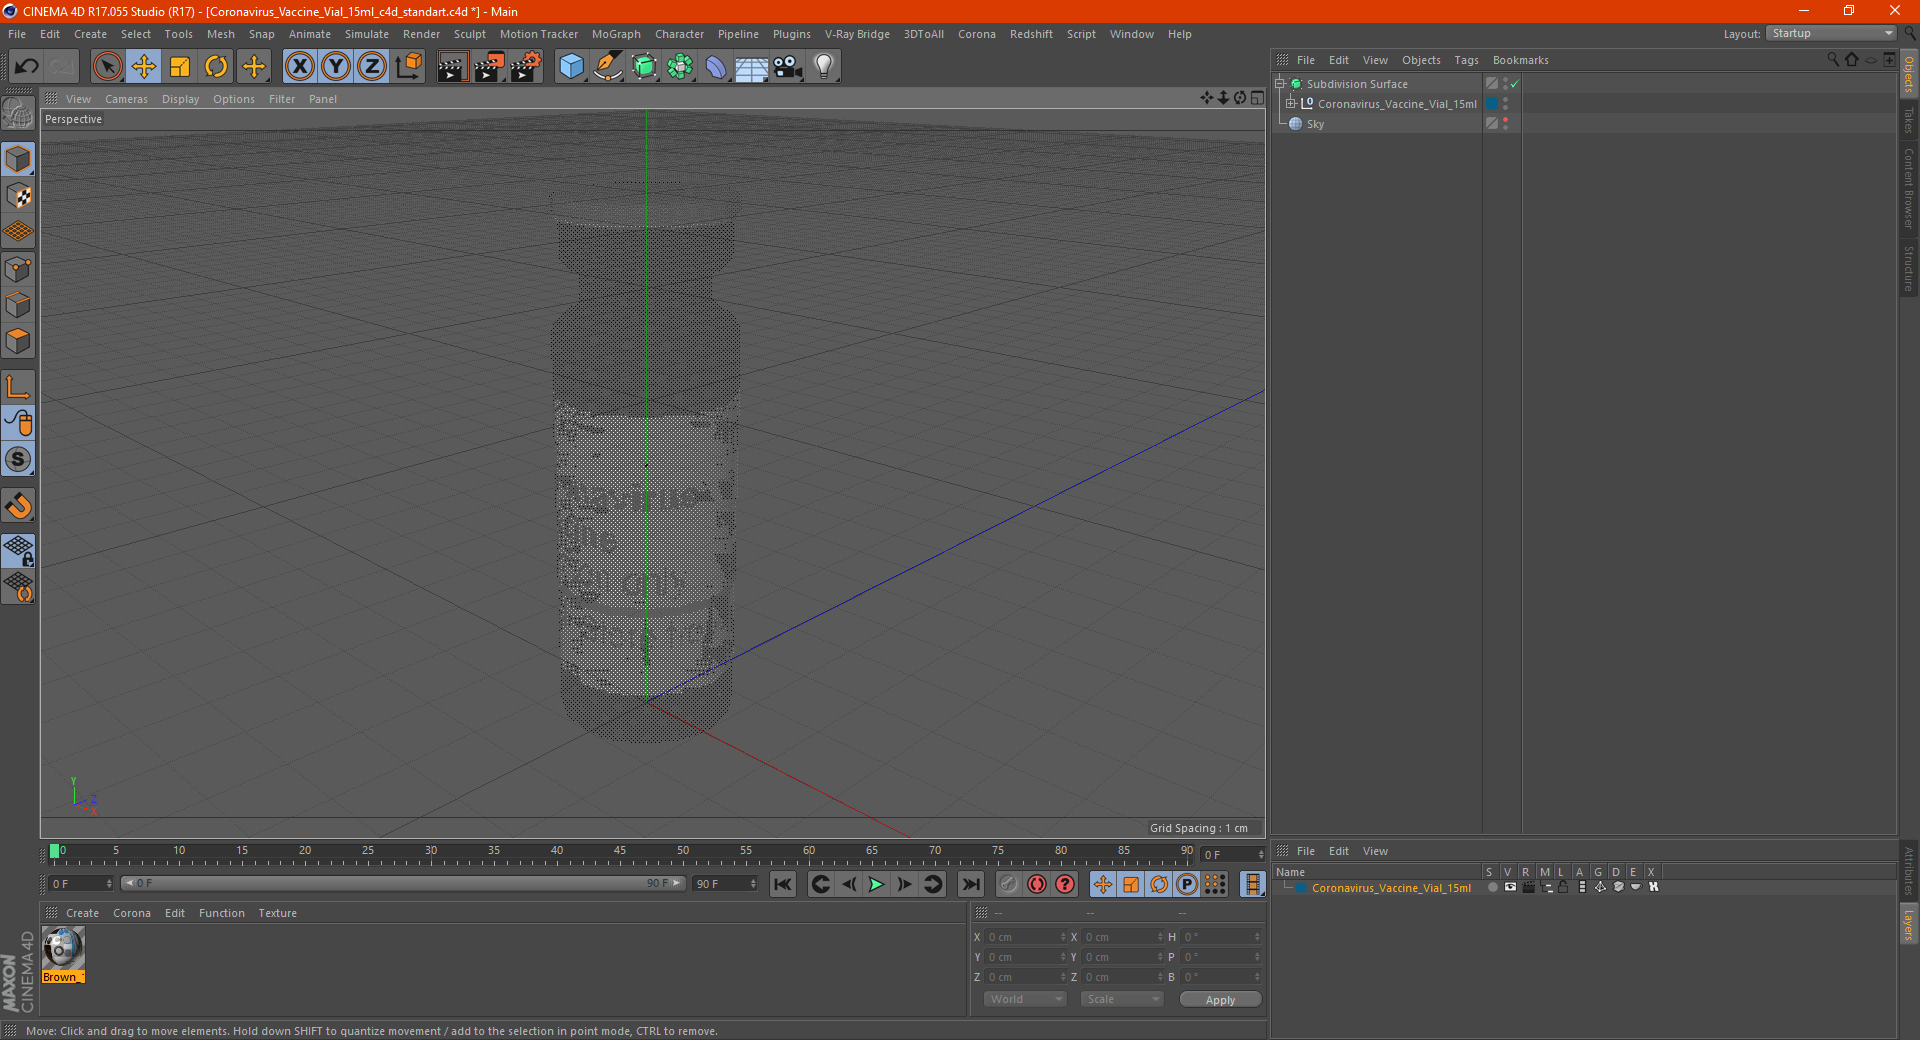The width and height of the screenshot is (1920, 1040).
Task: Select the Sky object
Action: click(x=1315, y=124)
